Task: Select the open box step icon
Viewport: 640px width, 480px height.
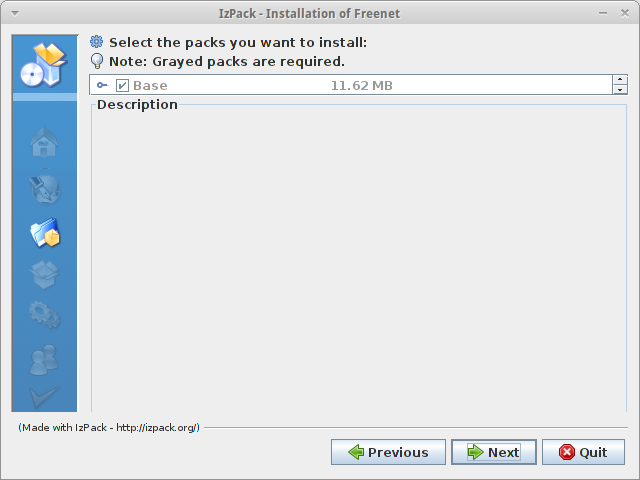Action: pos(44,275)
